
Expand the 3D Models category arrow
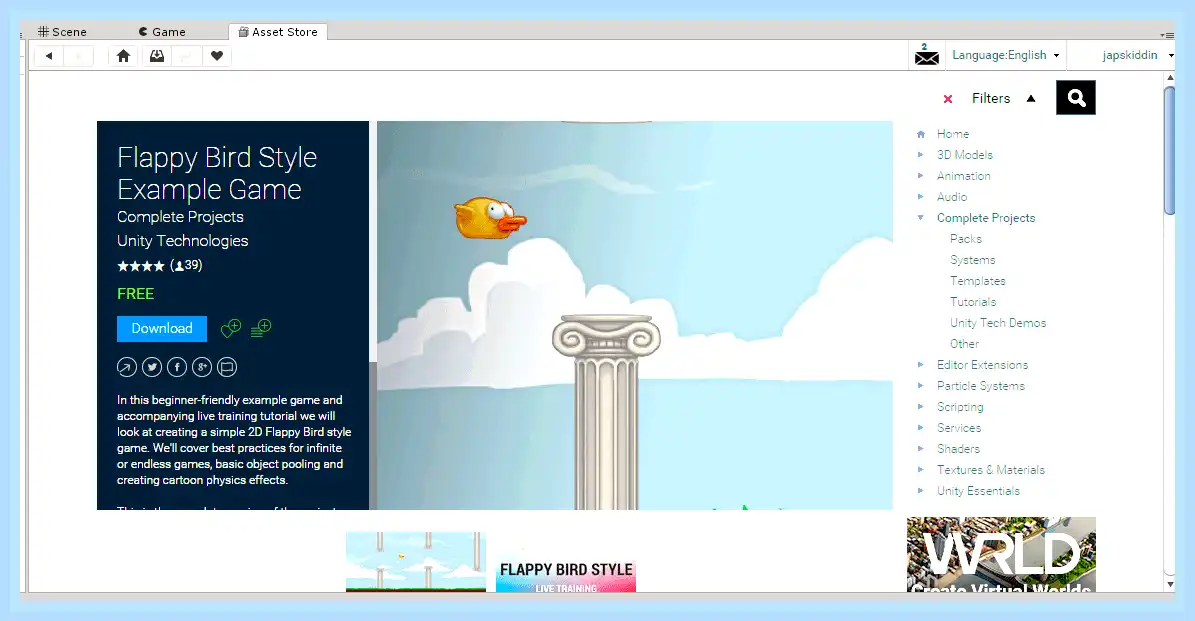coord(921,155)
